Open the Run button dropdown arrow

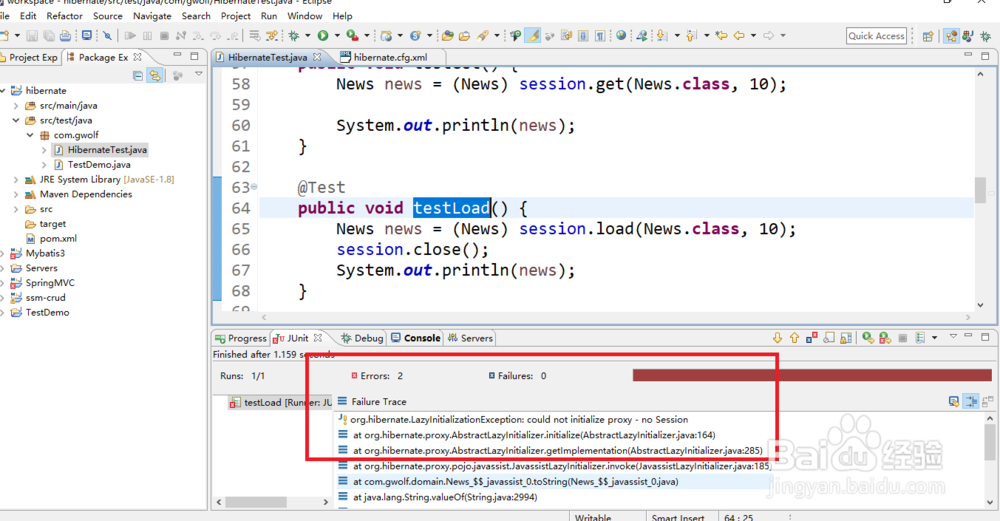[337, 36]
